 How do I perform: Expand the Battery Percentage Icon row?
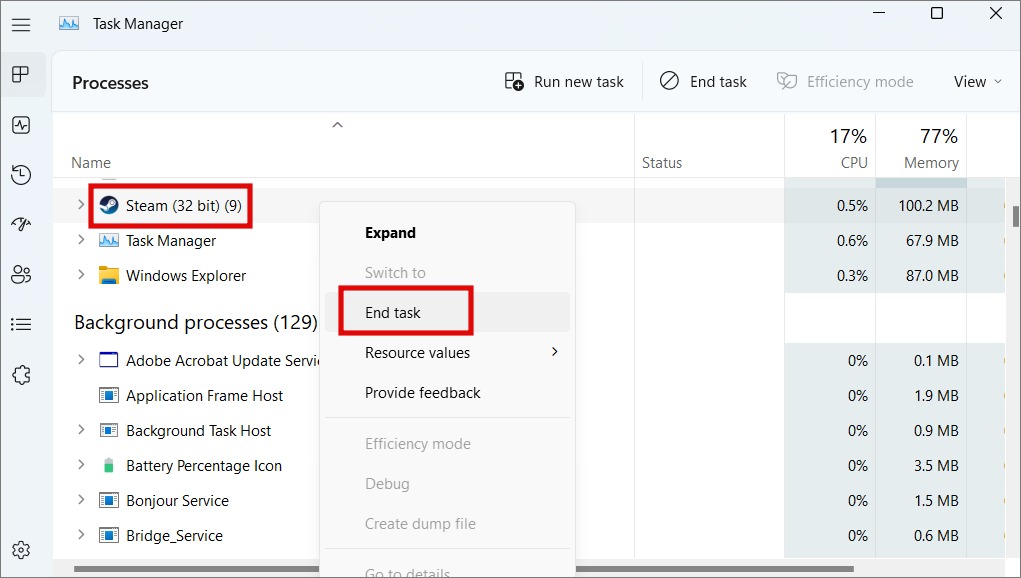81,465
